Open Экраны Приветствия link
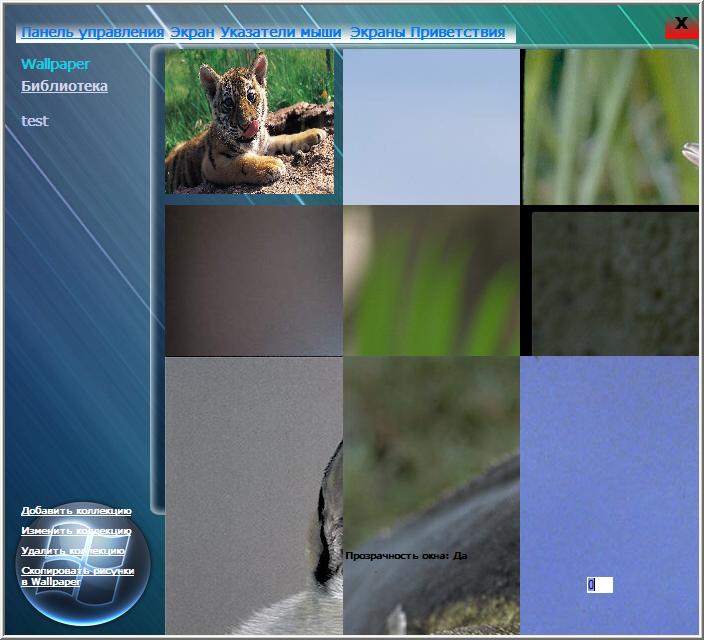The width and height of the screenshot is (704, 640). (x=427, y=32)
